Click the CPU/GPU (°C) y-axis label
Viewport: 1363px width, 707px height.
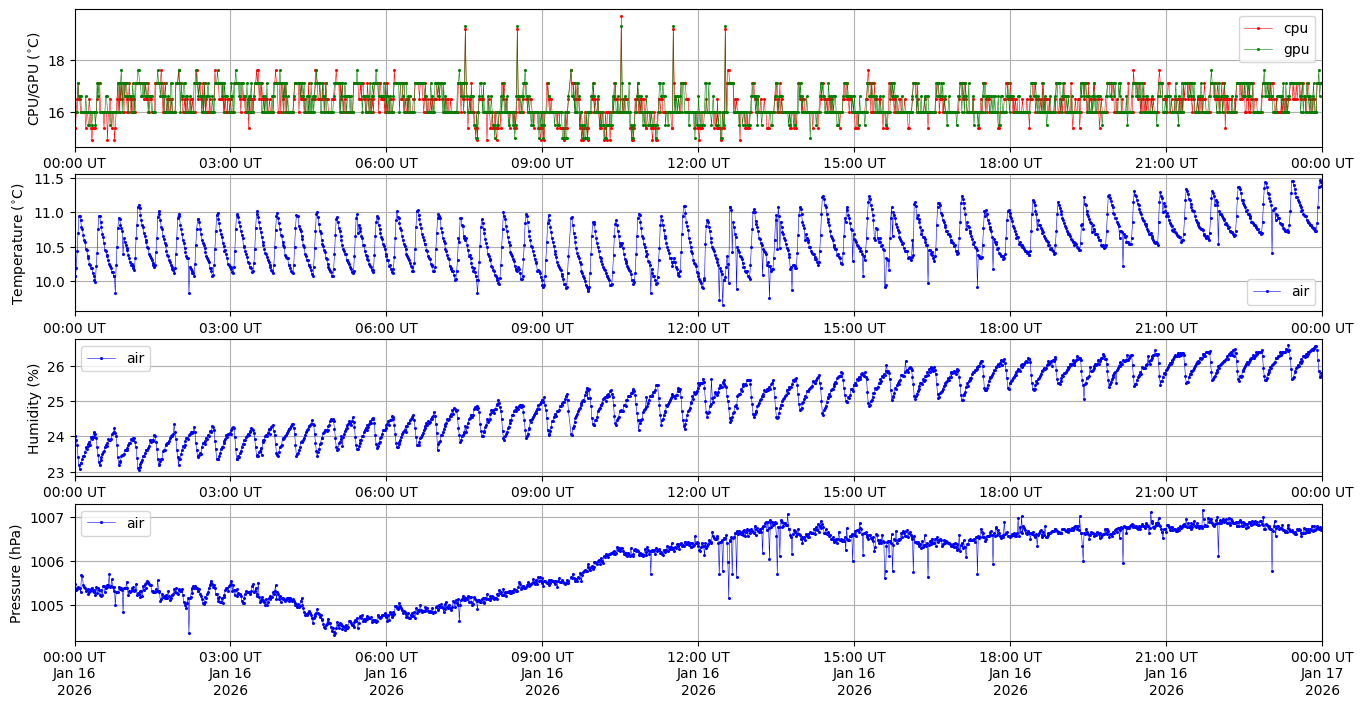(34, 79)
